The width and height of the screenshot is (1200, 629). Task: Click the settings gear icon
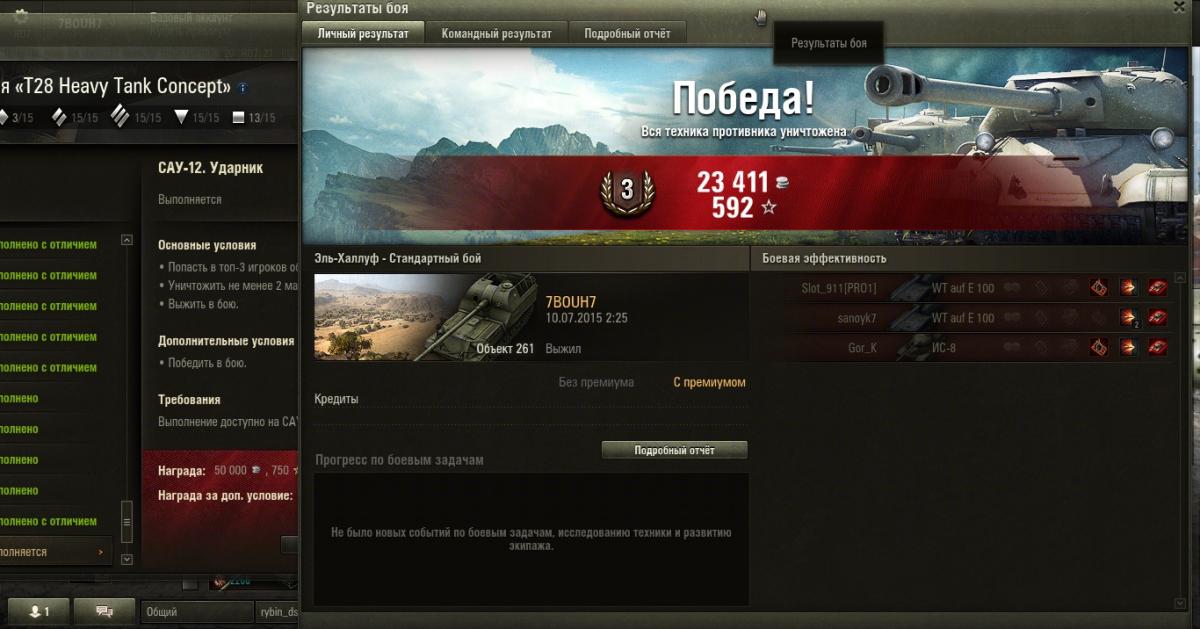coord(21,15)
